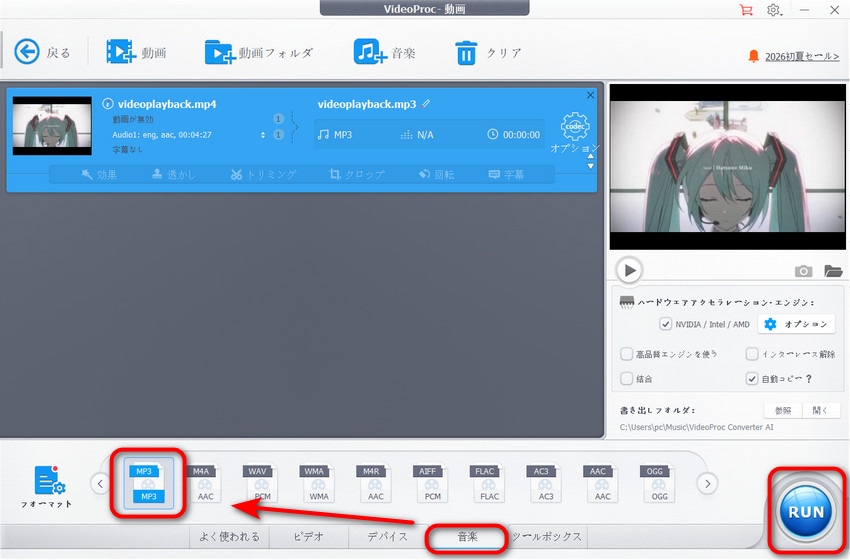This screenshot has height=560, width=850.
Task: Choose the WMA format
Action: point(318,482)
